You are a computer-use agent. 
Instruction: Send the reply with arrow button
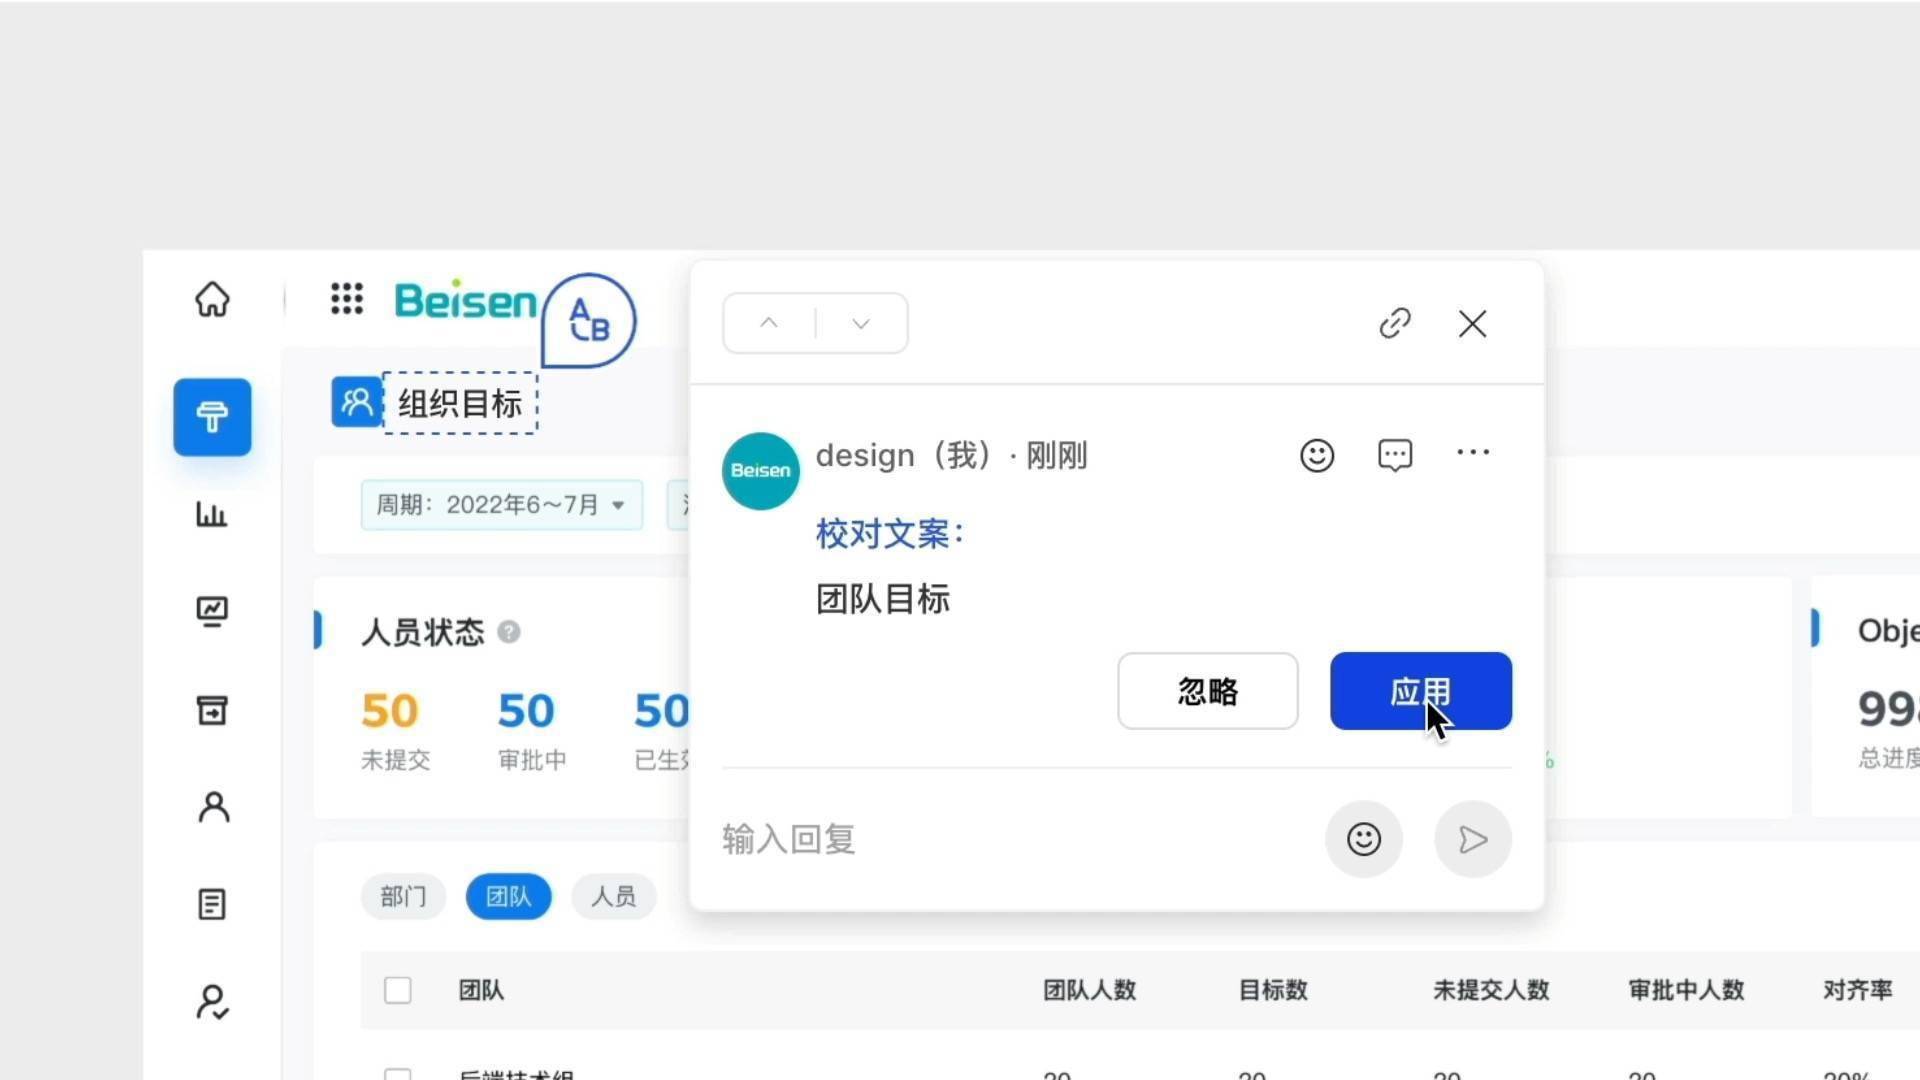coord(1473,839)
